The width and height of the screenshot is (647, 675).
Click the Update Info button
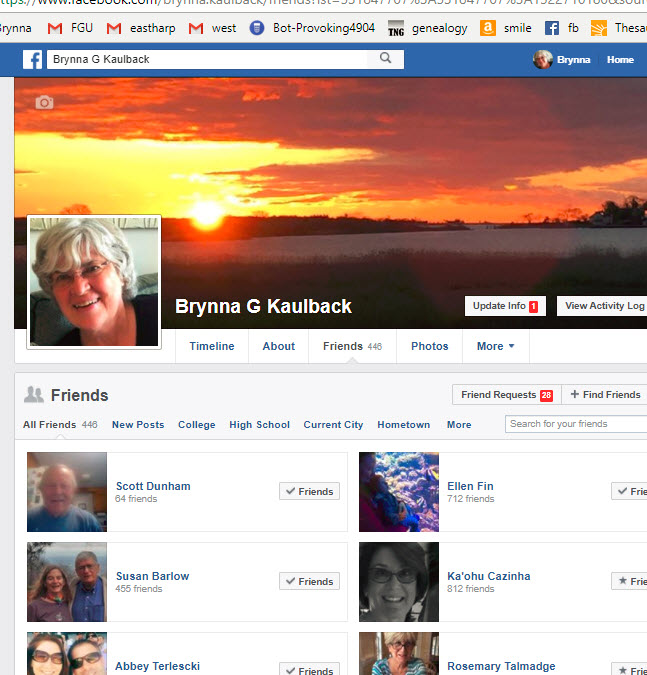coord(504,306)
